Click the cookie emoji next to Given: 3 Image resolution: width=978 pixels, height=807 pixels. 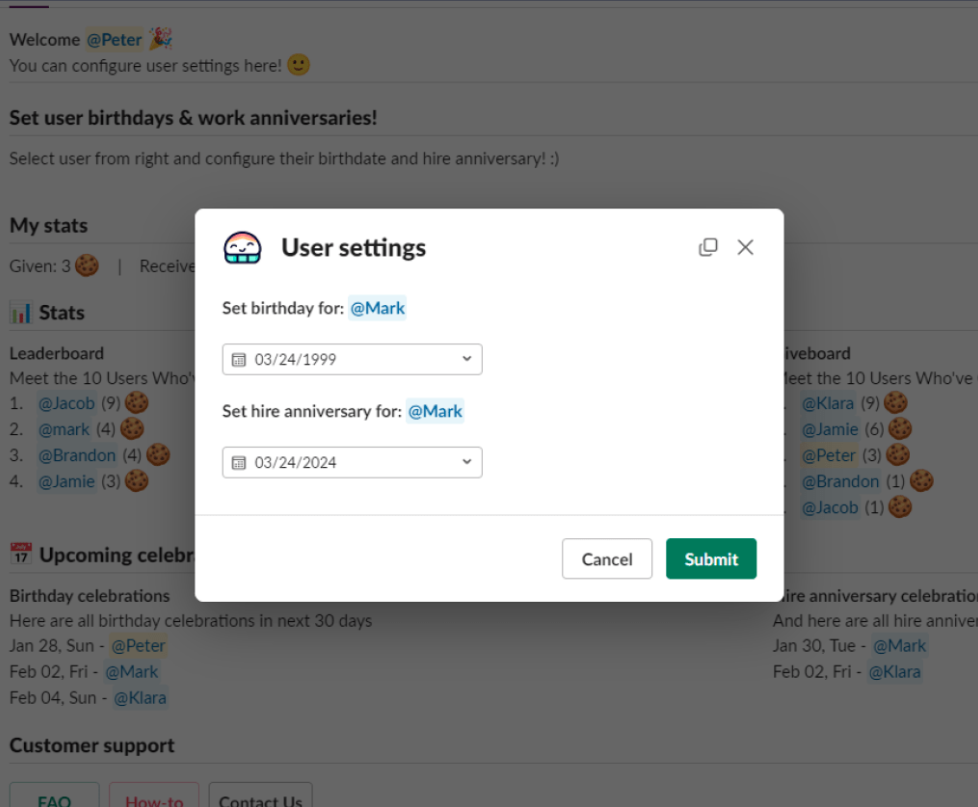tap(87, 266)
